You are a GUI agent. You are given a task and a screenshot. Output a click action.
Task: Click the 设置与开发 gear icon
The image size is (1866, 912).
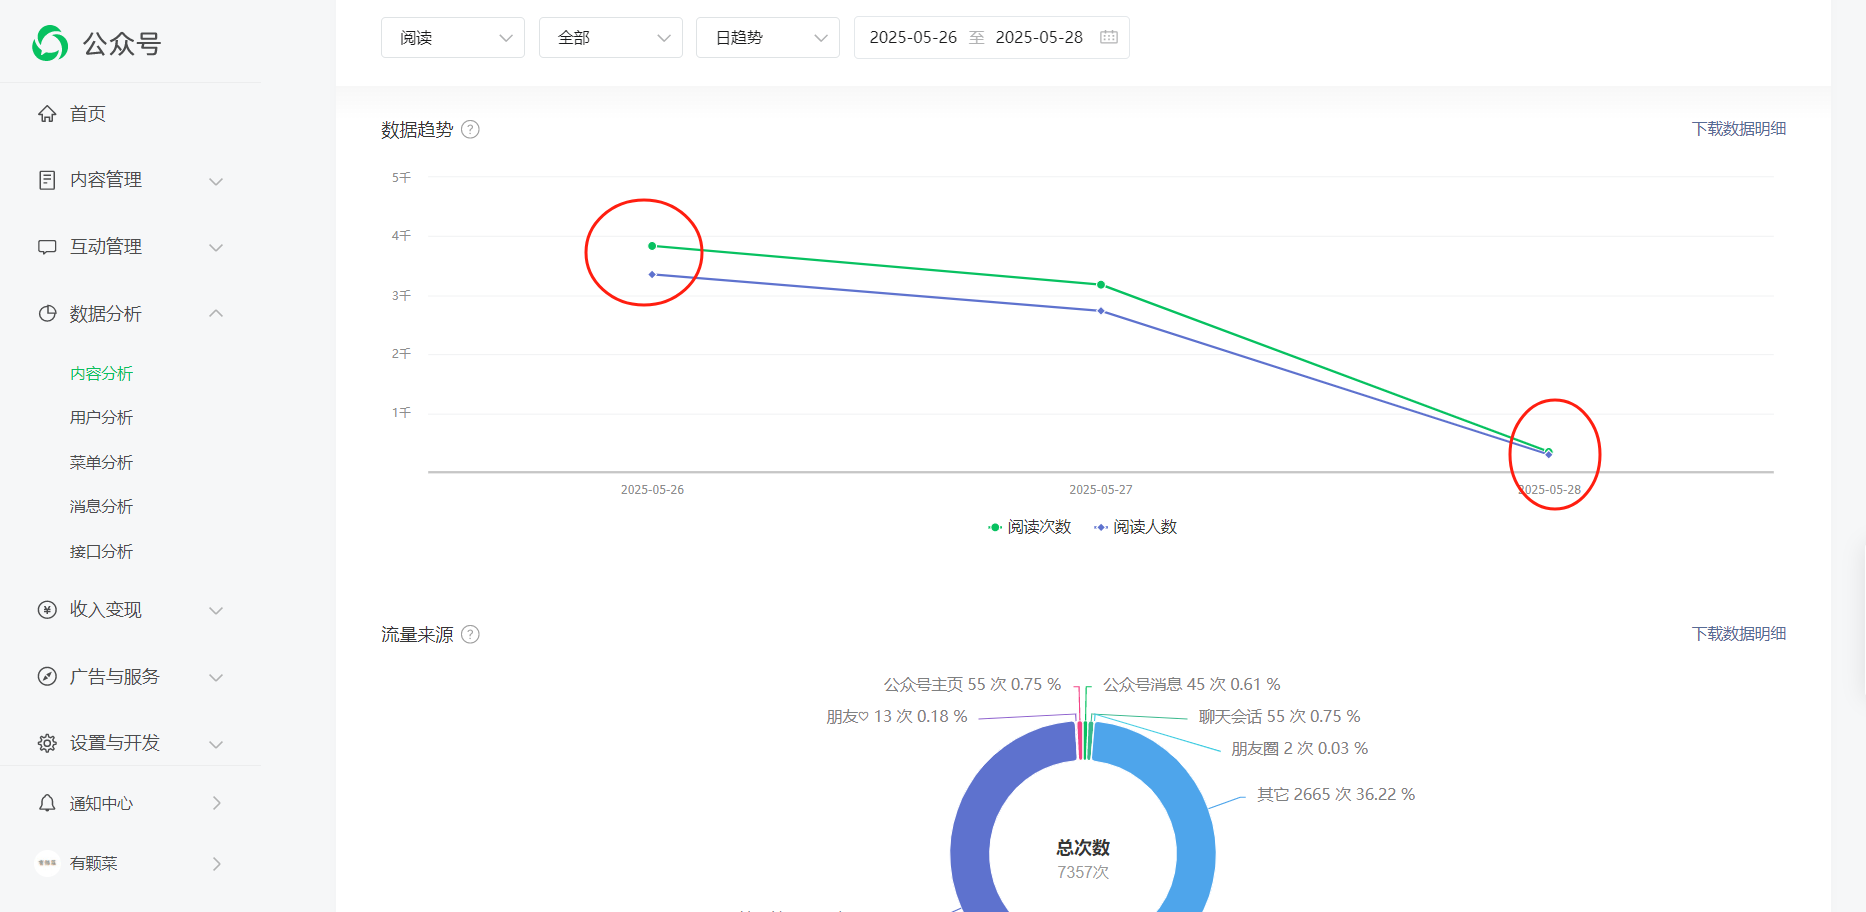(x=47, y=743)
